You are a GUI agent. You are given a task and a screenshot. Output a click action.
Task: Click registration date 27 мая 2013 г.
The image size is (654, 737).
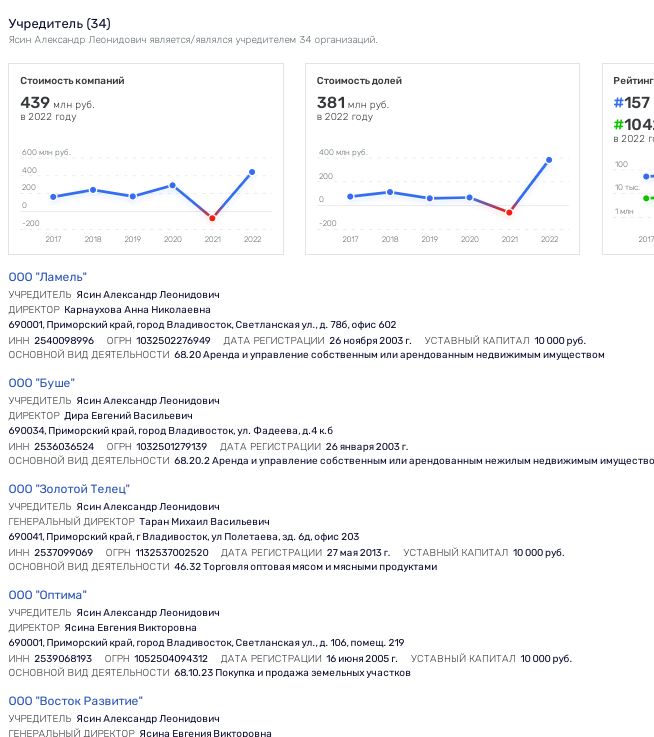[358, 553]
